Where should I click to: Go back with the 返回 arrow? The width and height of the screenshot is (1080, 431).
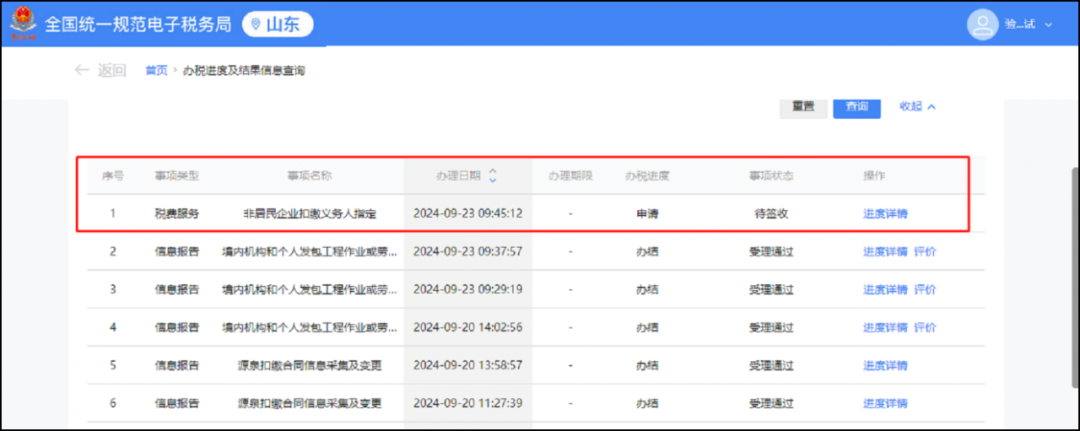click(101, 70)
